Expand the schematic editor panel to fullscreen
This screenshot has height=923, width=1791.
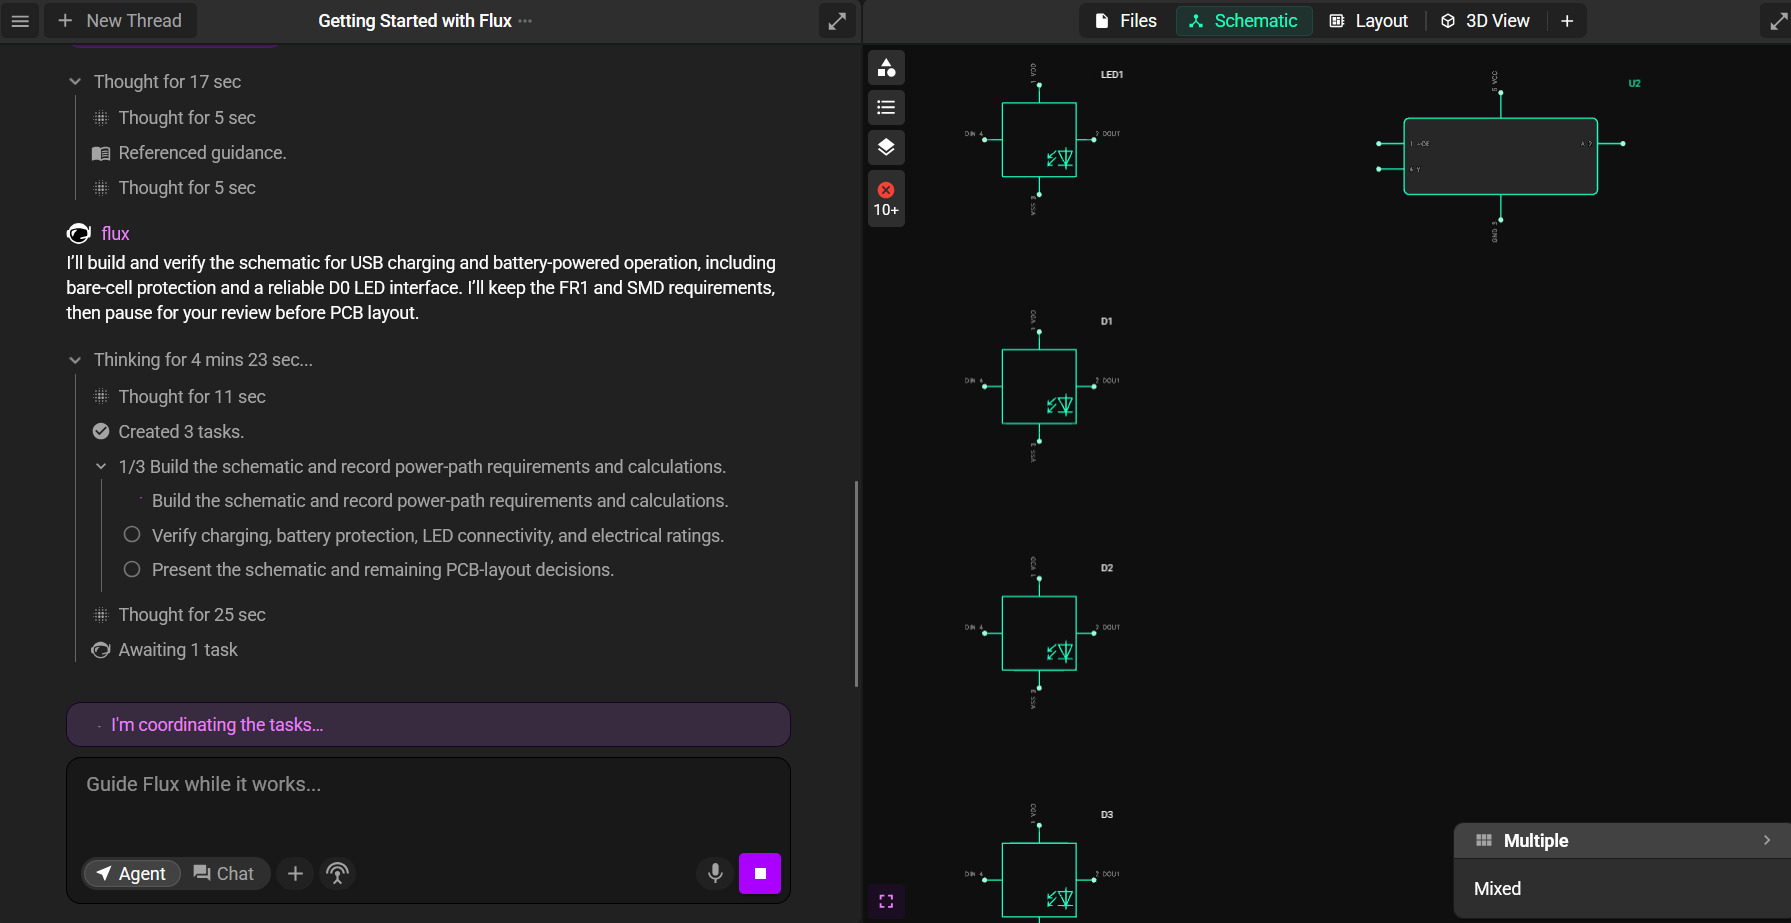click(x=1777, y=21)
